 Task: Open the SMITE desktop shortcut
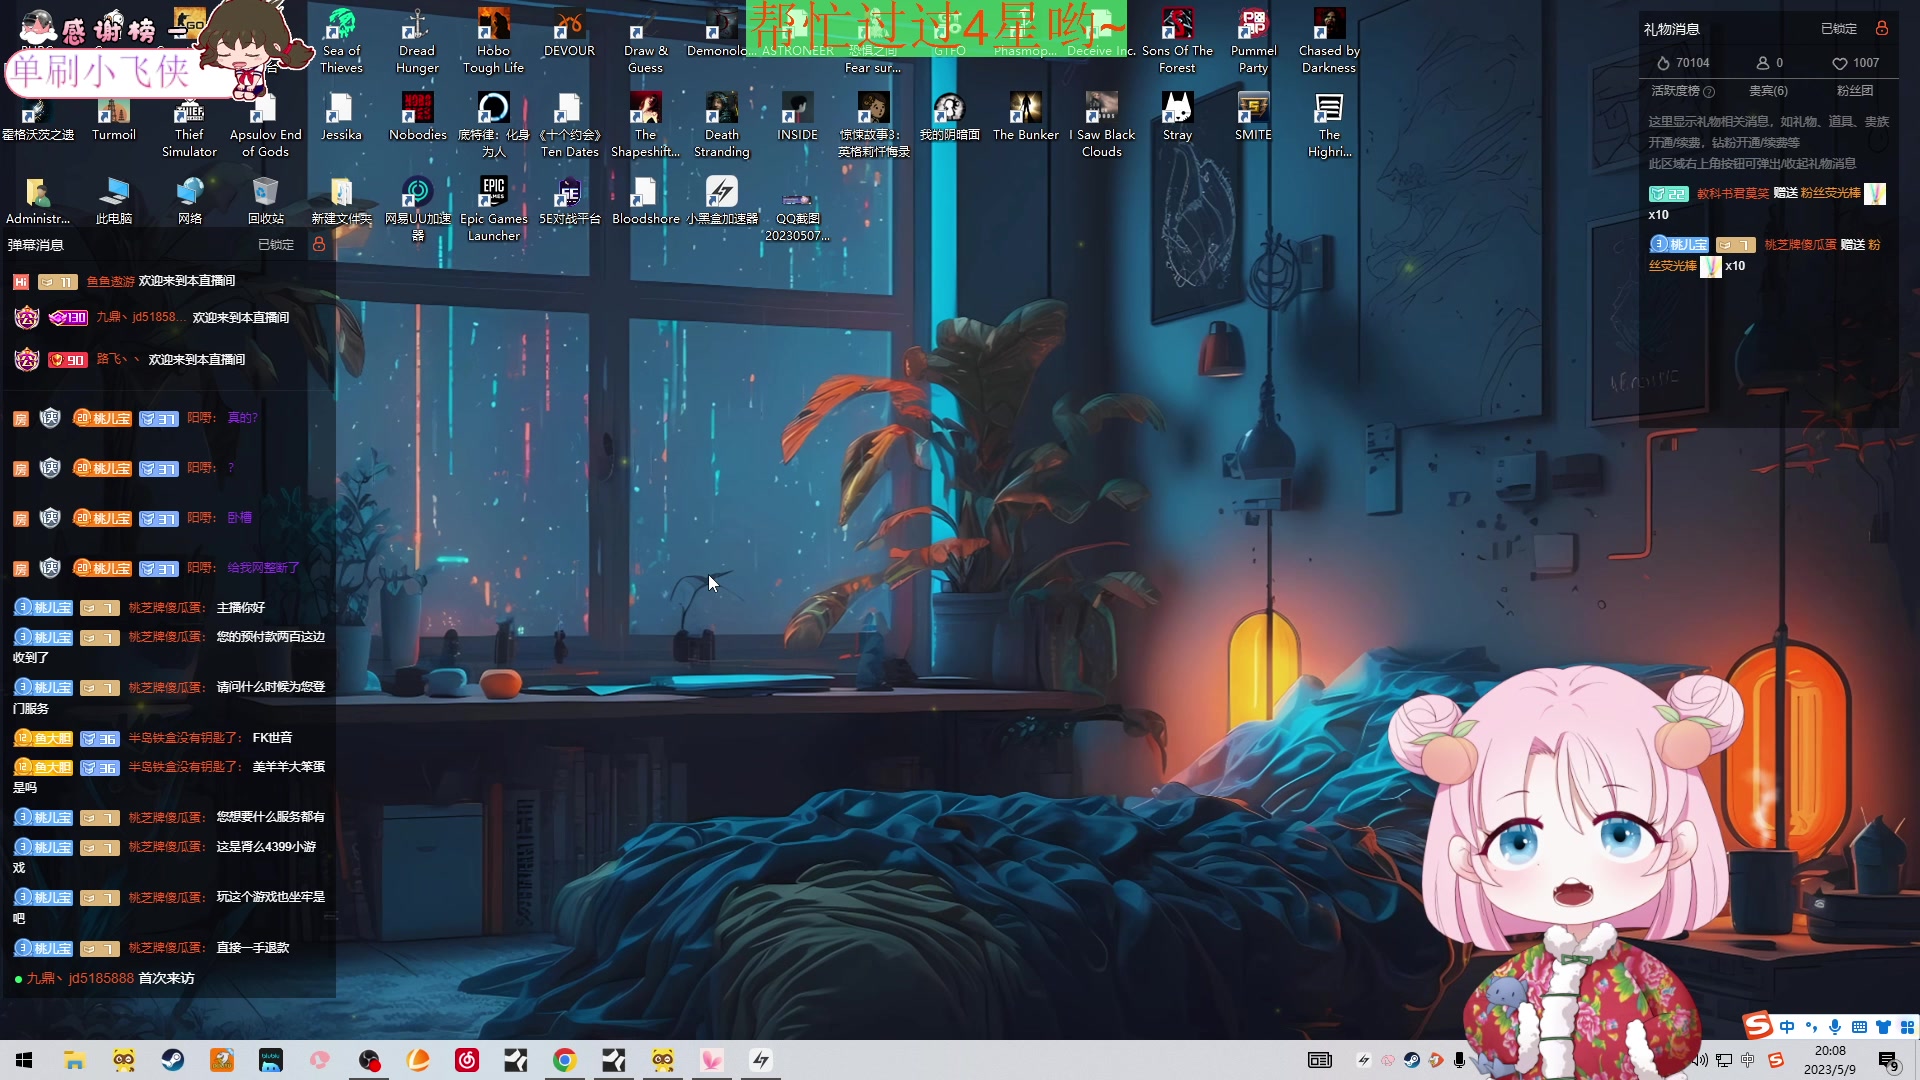[x=1253, y=117]
